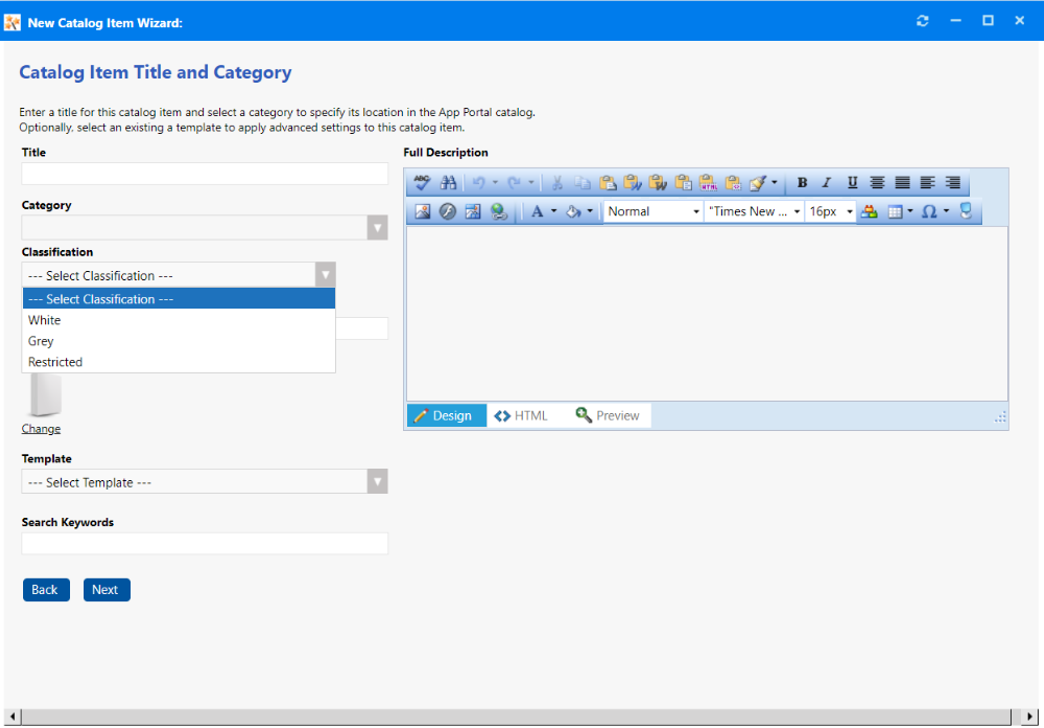Insert a hyperlink with link icon

498,212
